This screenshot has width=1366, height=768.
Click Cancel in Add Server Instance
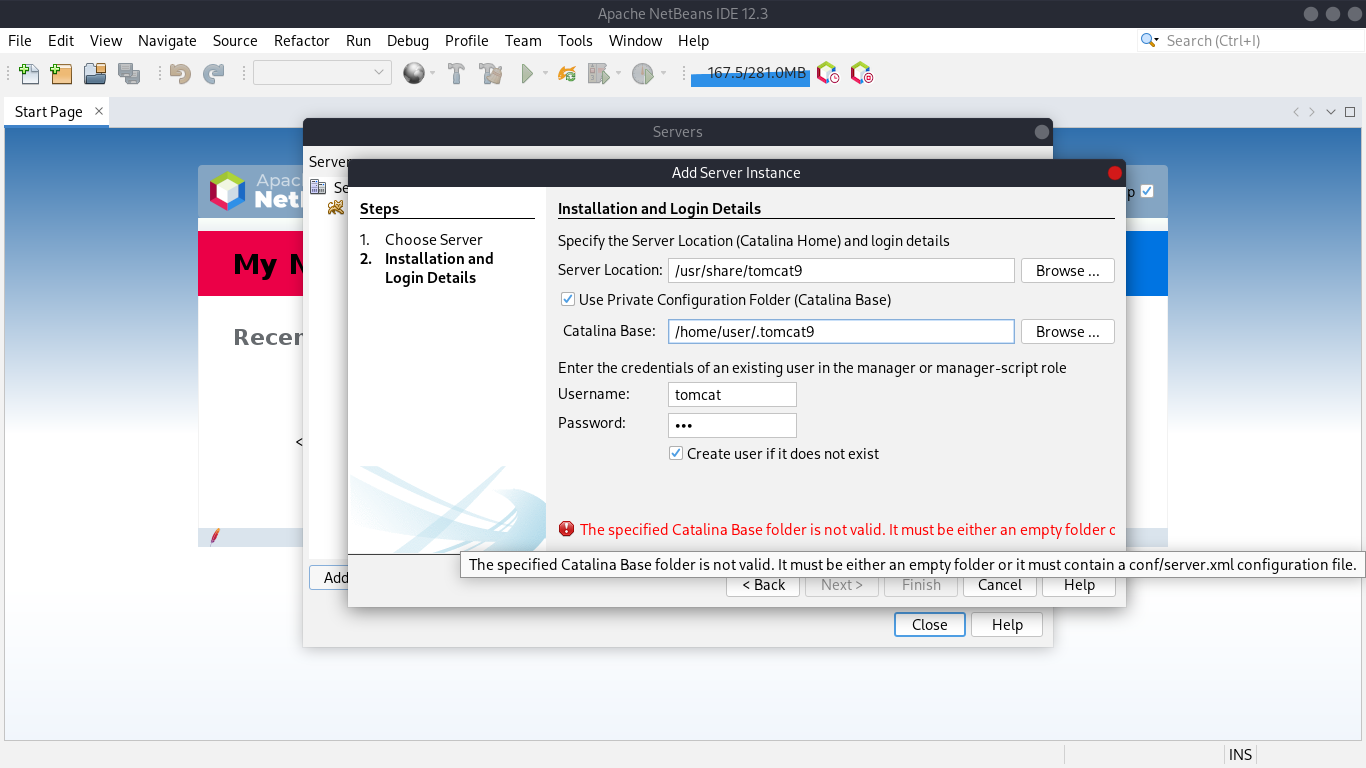999,585
